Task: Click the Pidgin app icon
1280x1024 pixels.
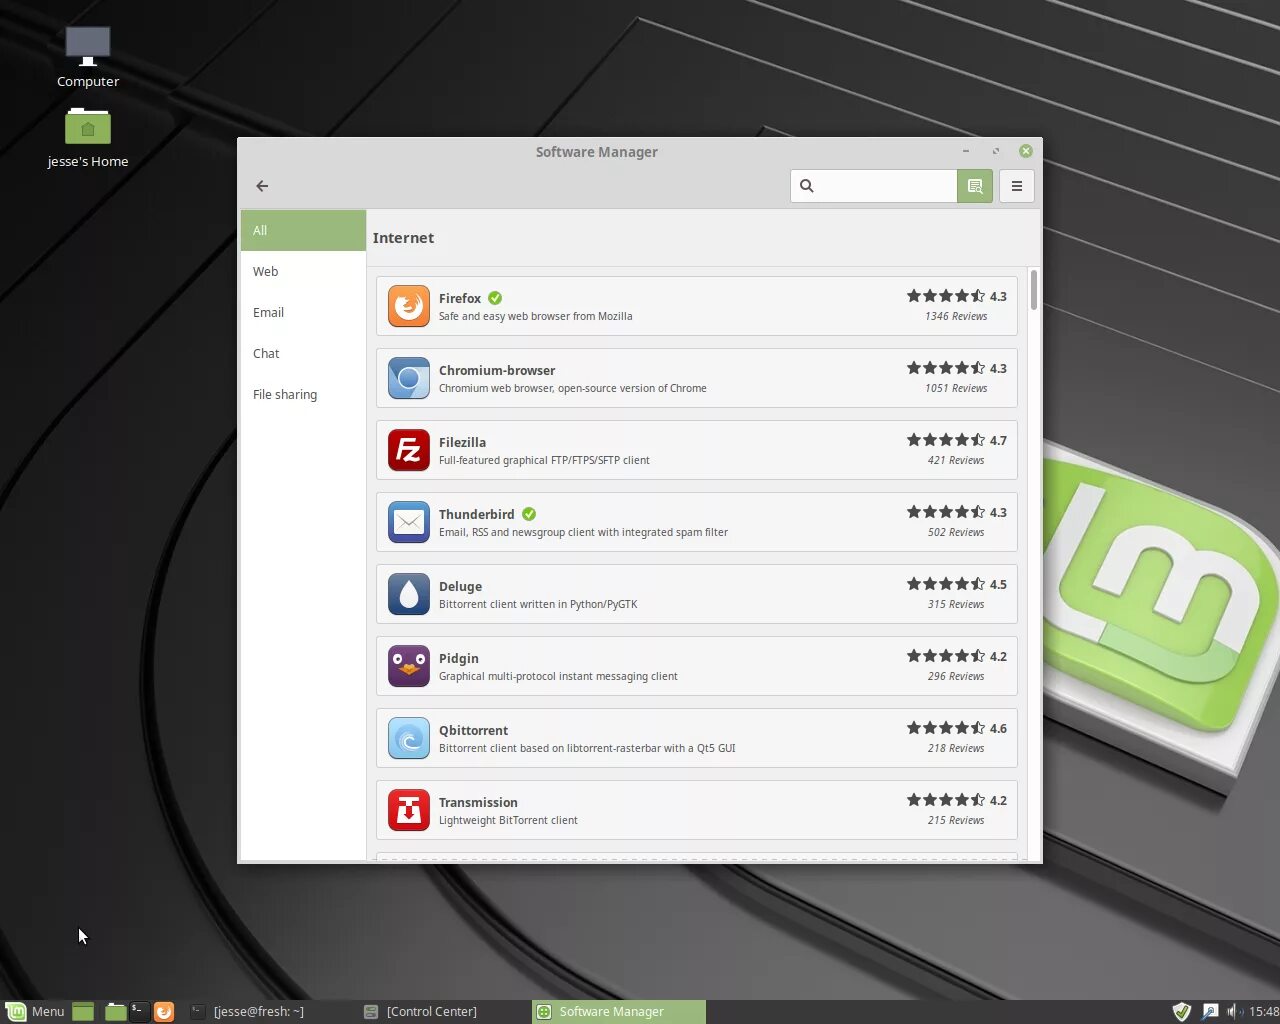Action: 409,666
